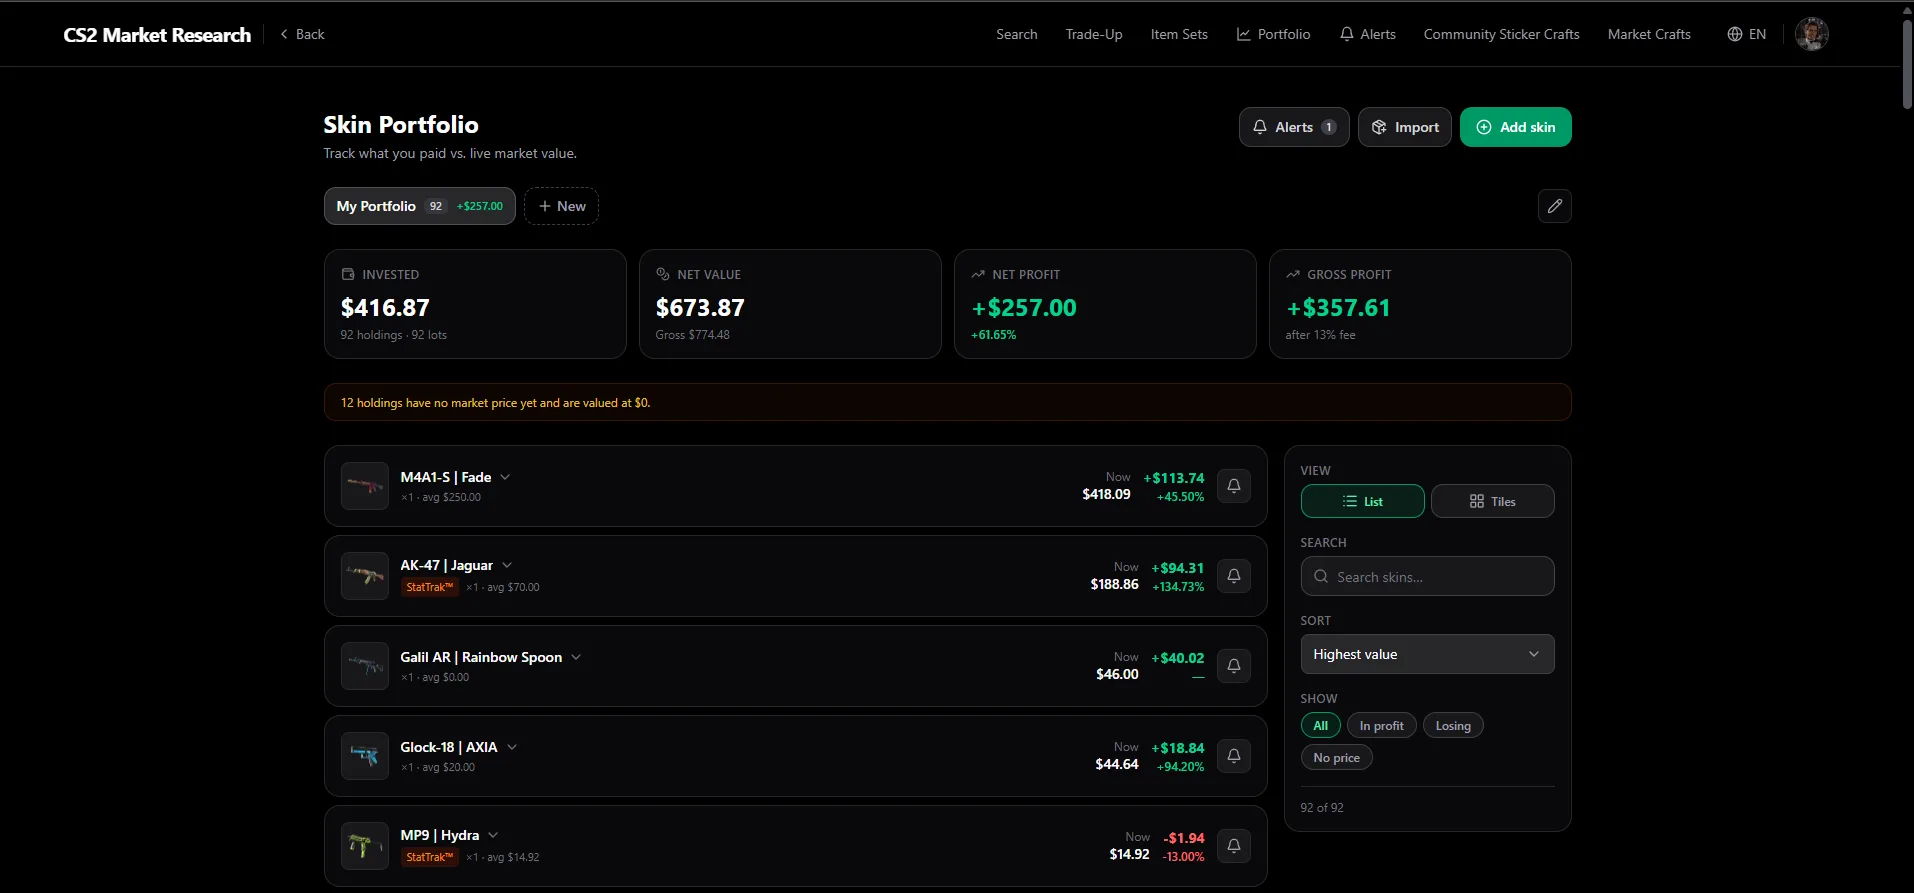The height and width of the screenshot is (893, 1914).
Task: Click the Import button
Action: click(1404, 127)
